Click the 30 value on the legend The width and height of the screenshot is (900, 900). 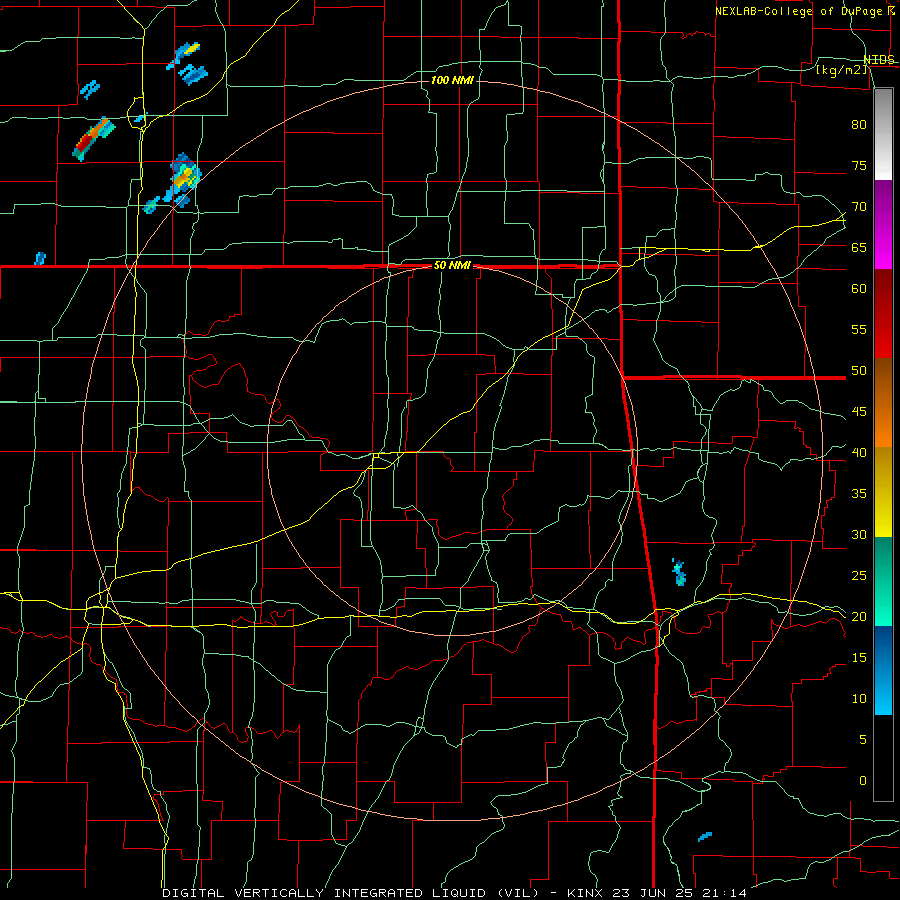[859, 534]
